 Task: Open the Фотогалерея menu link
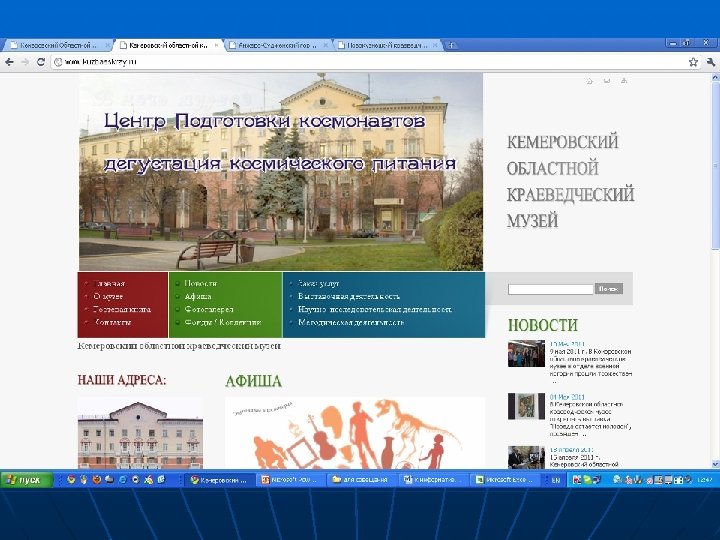(x=209, y=309)
